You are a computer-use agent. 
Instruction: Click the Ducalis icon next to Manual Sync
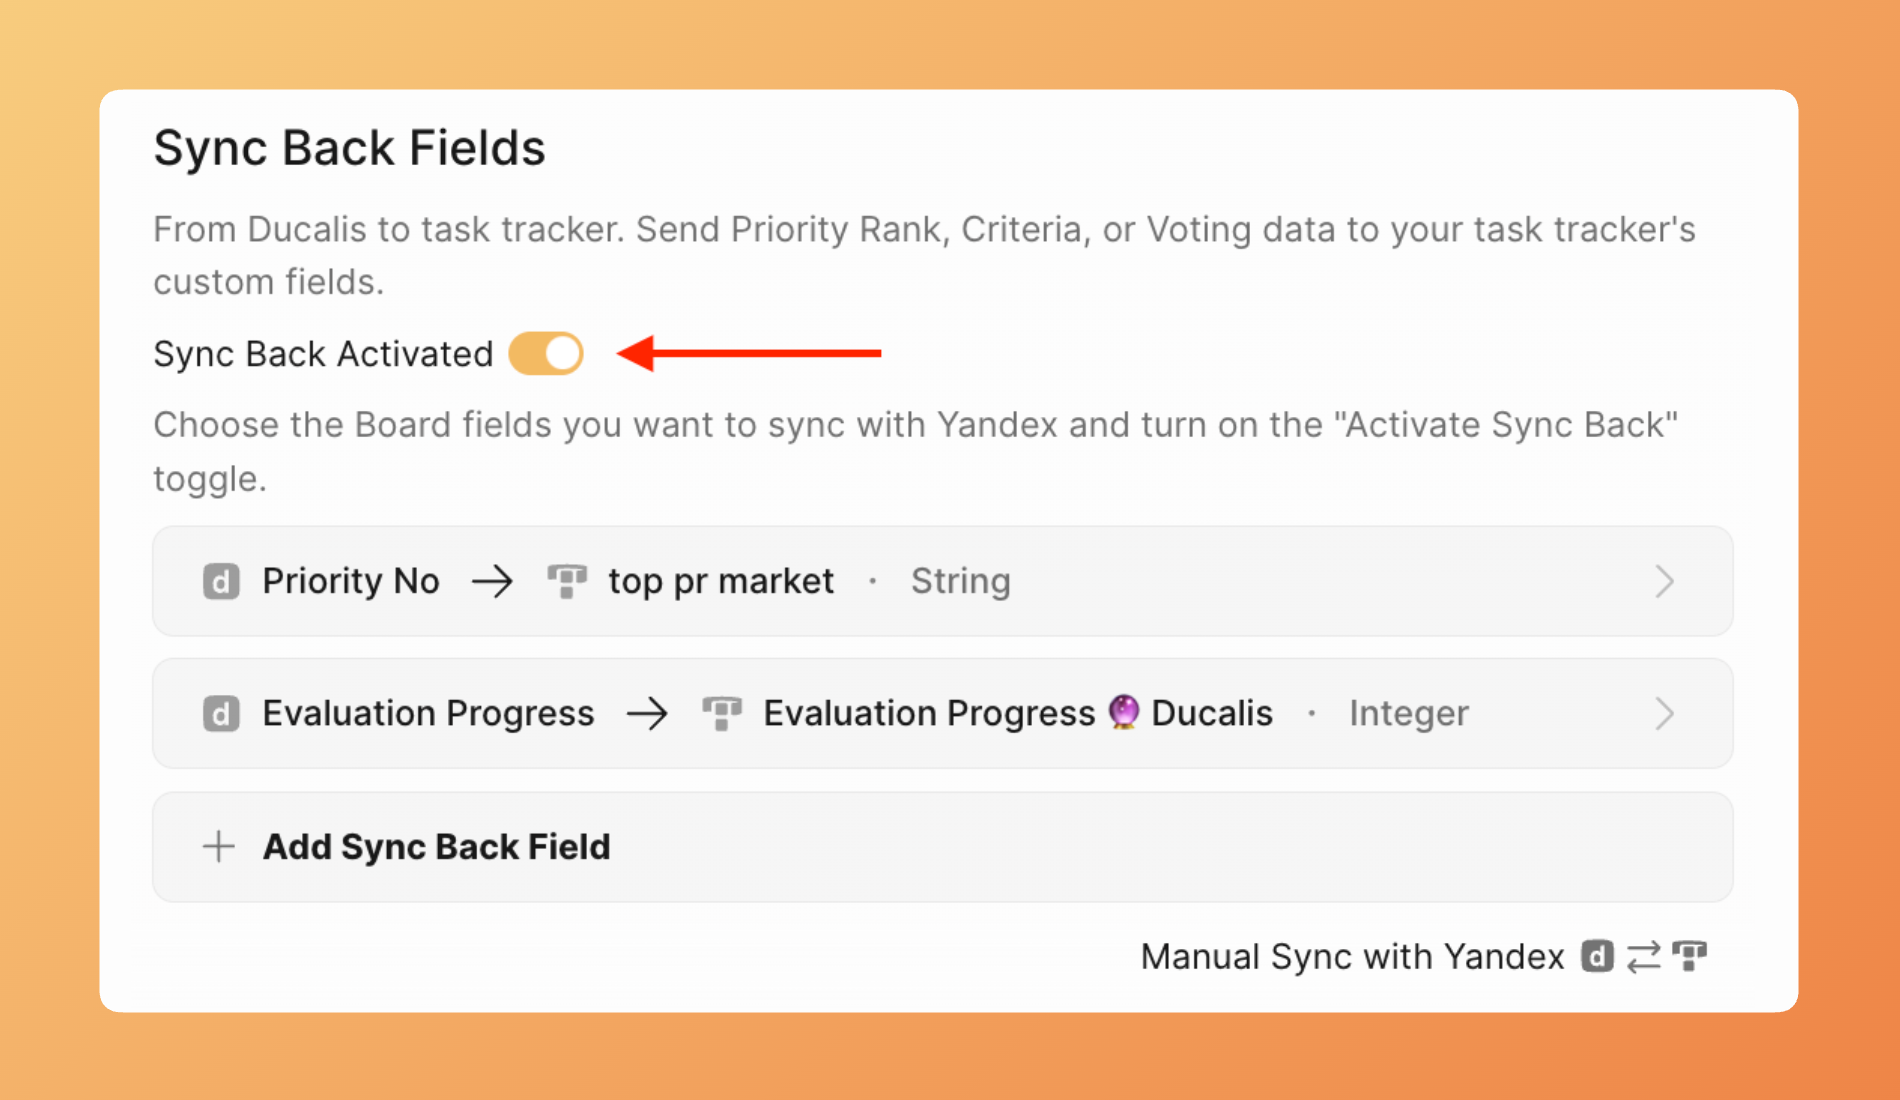[x=1597, y=957]
